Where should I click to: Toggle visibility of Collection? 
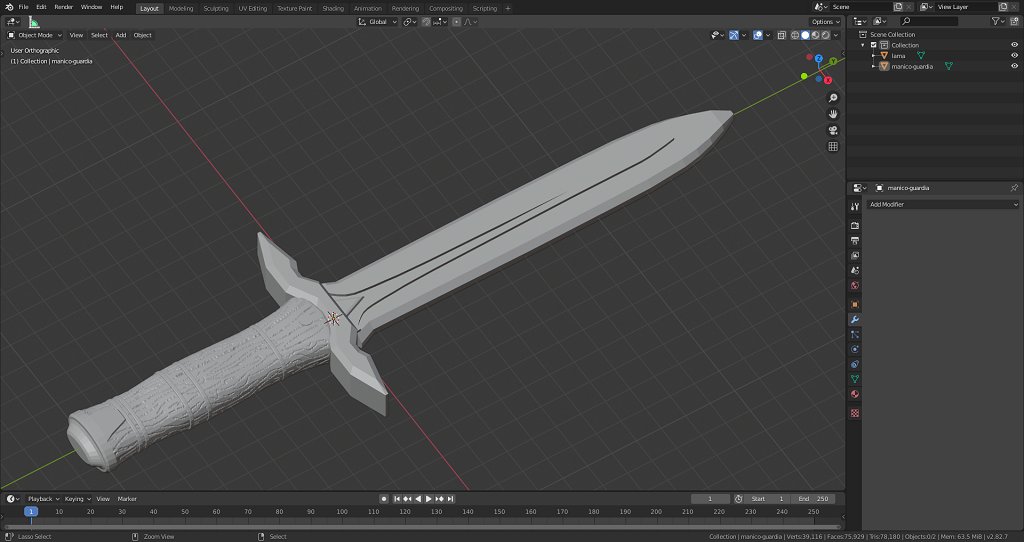(1015, 45)
